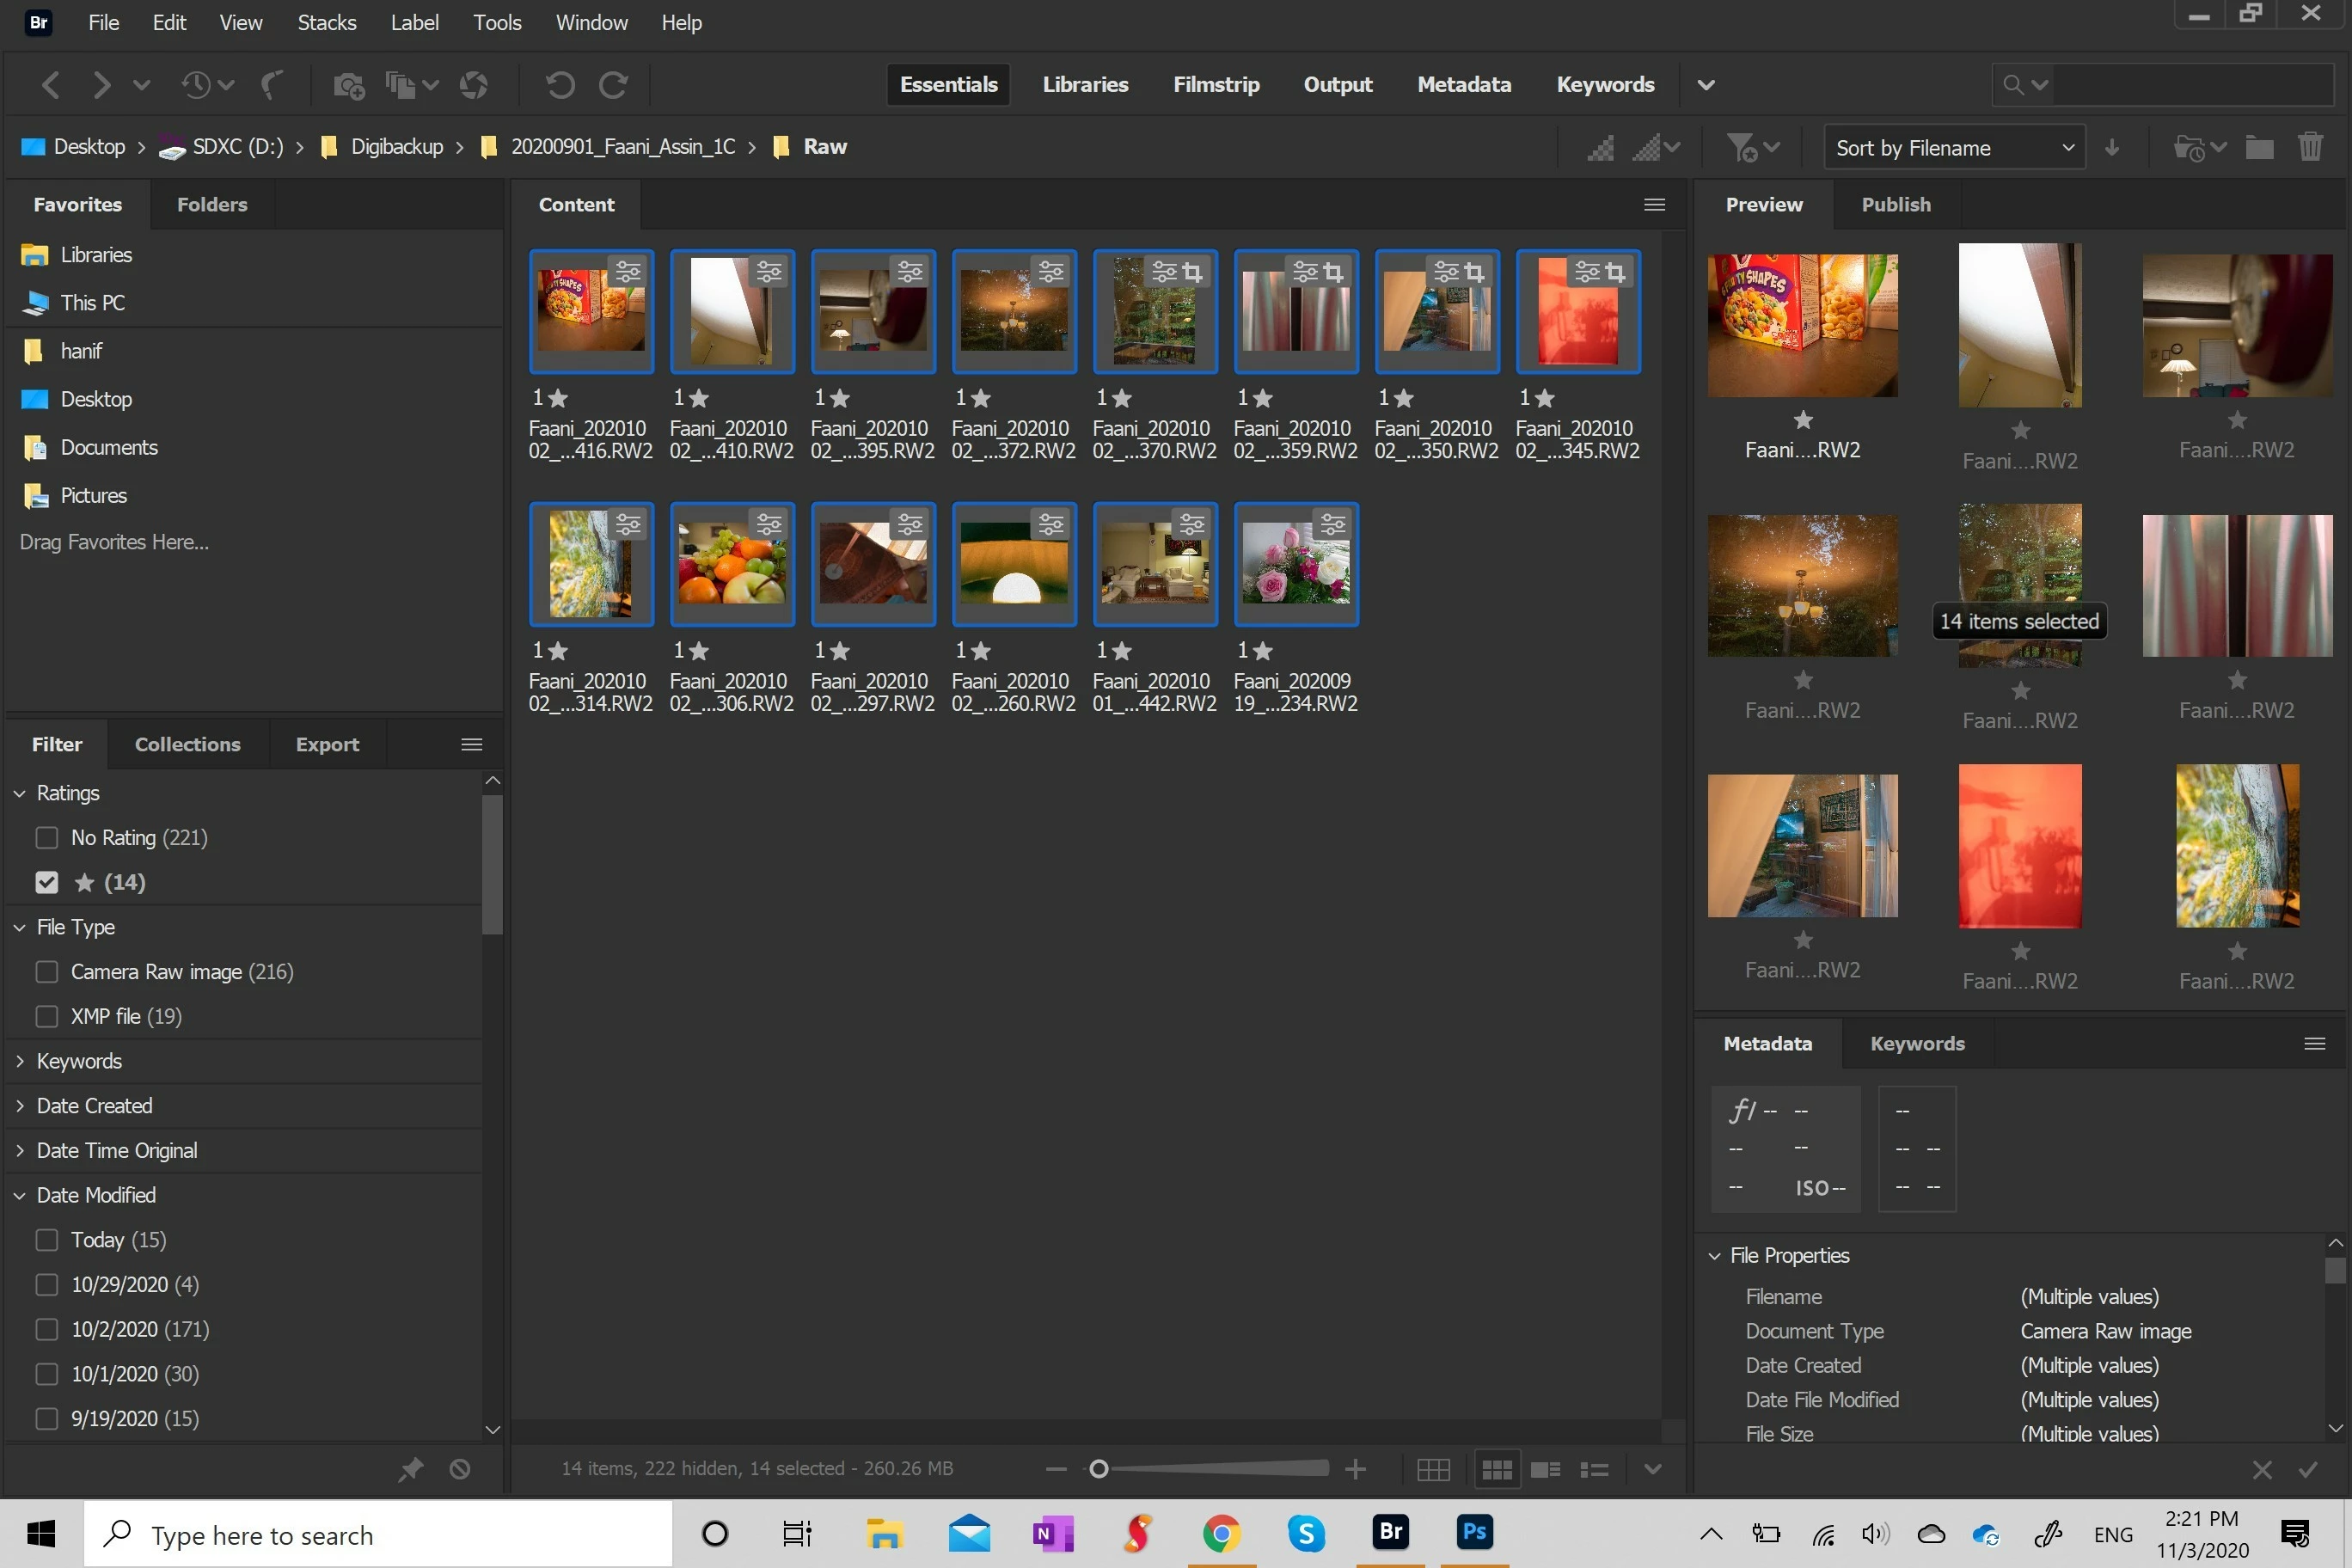Switch to the Collections tab
The image size is (2352, 1568).
(187, 744)
